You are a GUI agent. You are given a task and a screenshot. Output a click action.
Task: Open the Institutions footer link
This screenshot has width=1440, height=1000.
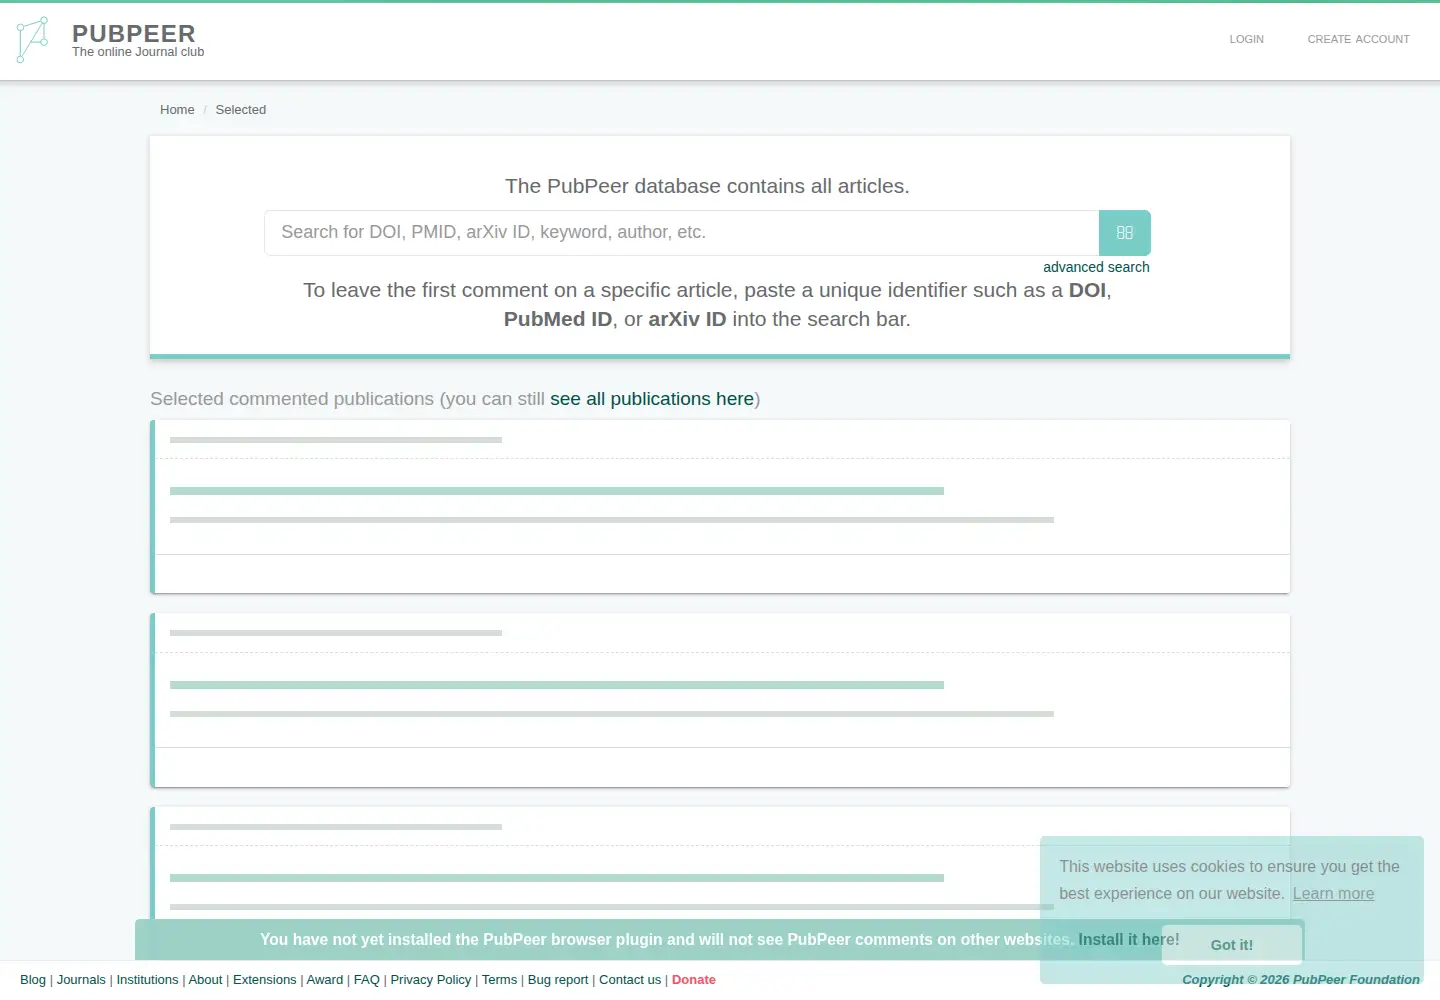(147, 980)
